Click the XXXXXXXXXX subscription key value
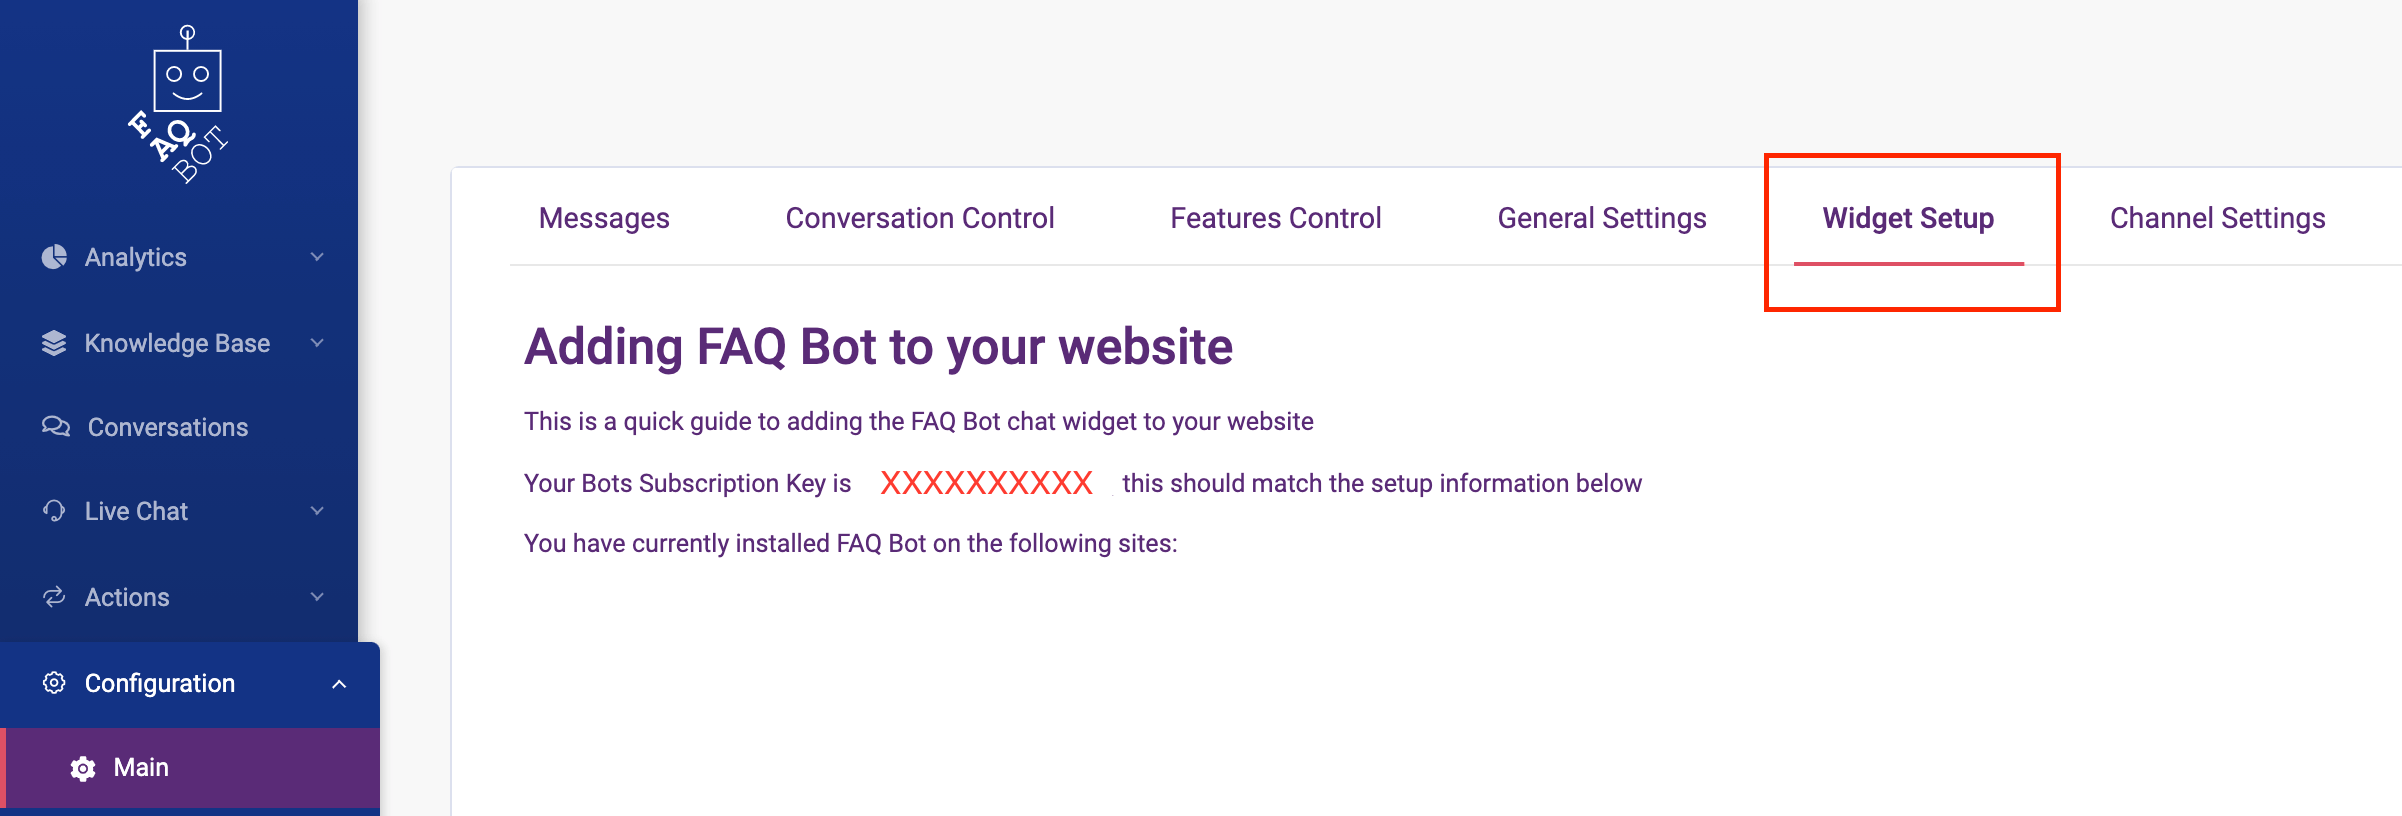 986,483
